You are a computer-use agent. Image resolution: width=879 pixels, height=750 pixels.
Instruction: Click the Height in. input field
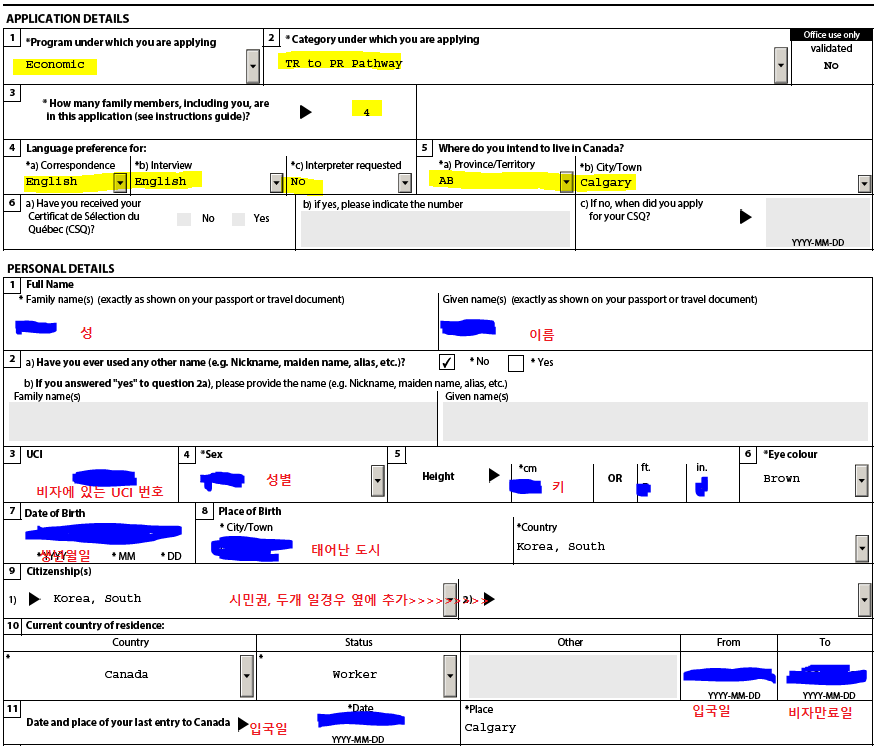coord(712,488)
